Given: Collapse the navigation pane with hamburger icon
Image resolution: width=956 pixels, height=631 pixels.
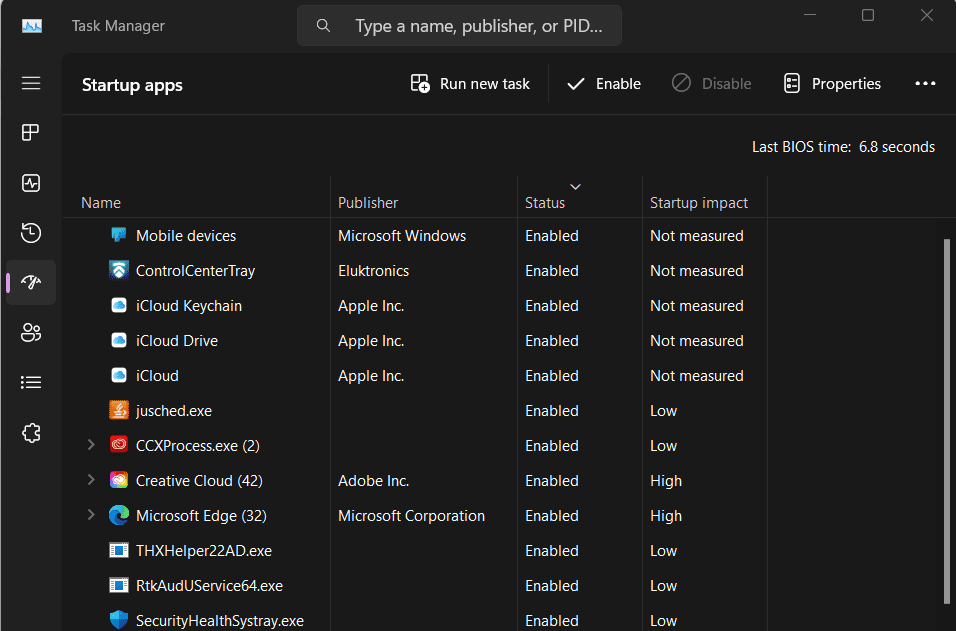Looking at the screenshot, I should click(x=30, y=84).
